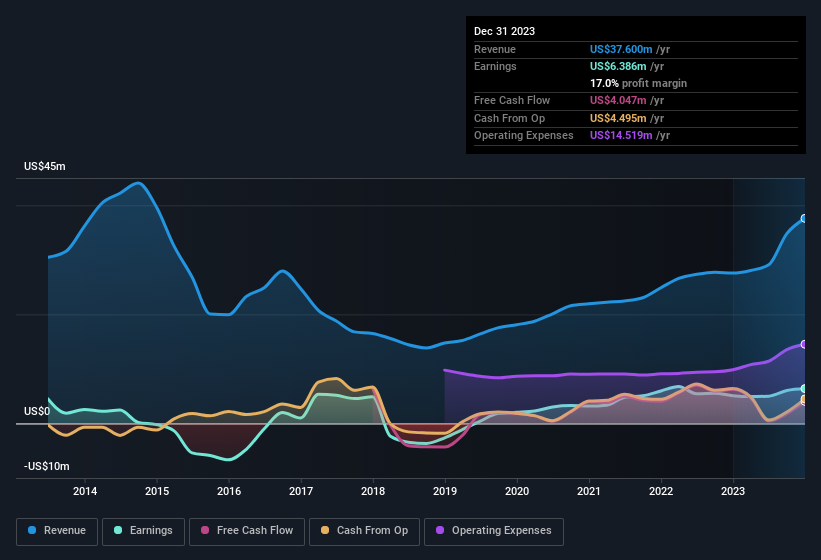Click the 2023 x-axis year label
This screenshot has height=560, width=821.
click(x=733, y=491)
